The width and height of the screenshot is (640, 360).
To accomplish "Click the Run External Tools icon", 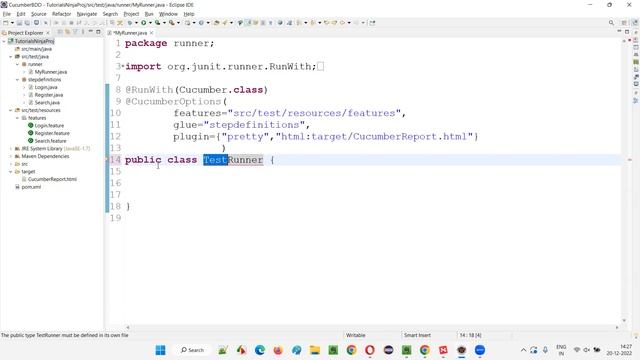I will 172,23.
